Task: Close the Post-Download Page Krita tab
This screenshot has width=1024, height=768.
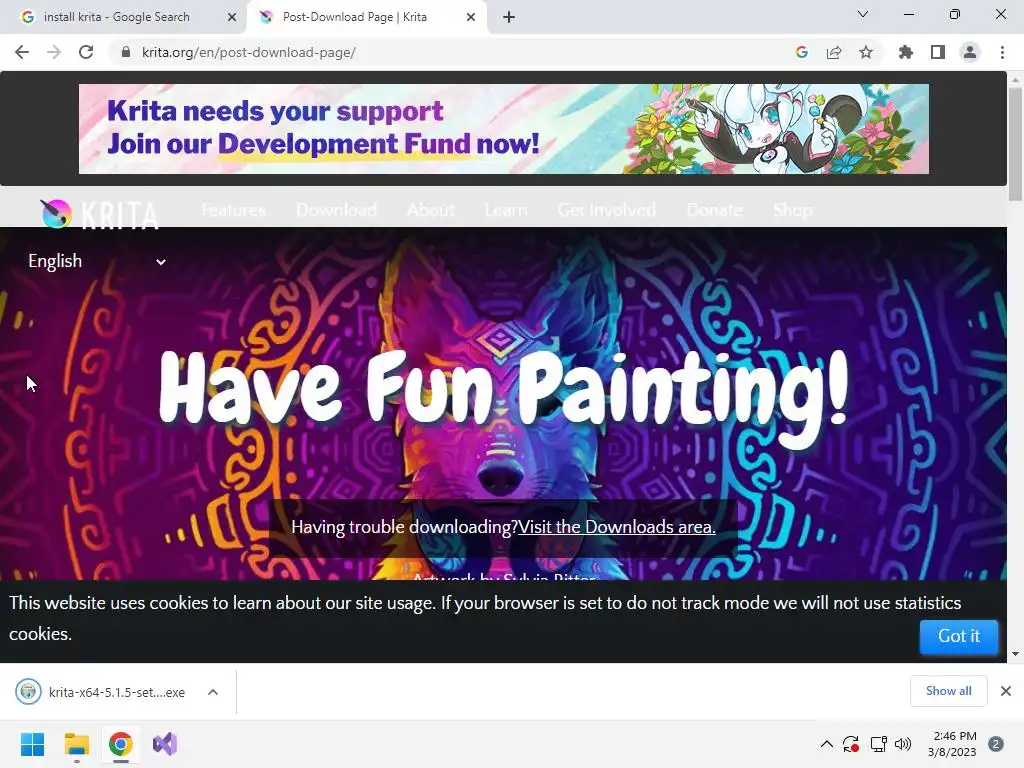Action: tap(471, 17)
